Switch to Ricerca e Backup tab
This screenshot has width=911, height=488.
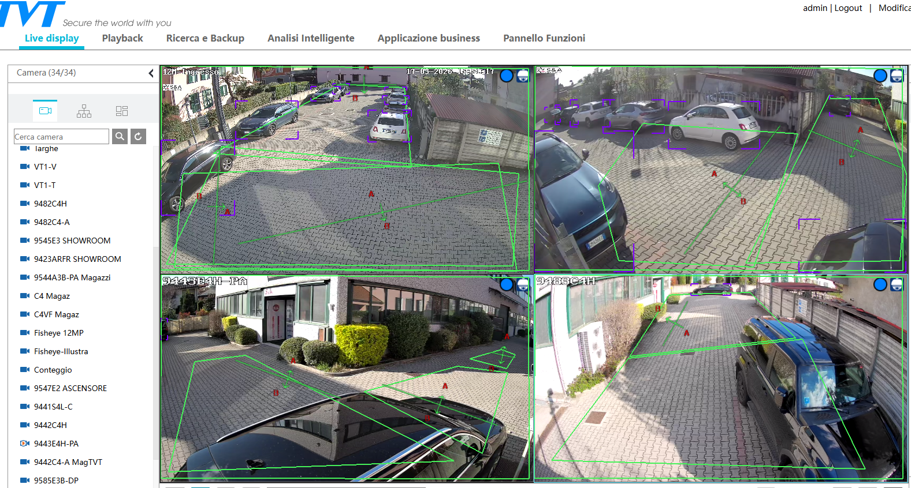click(x=205, y=38)
